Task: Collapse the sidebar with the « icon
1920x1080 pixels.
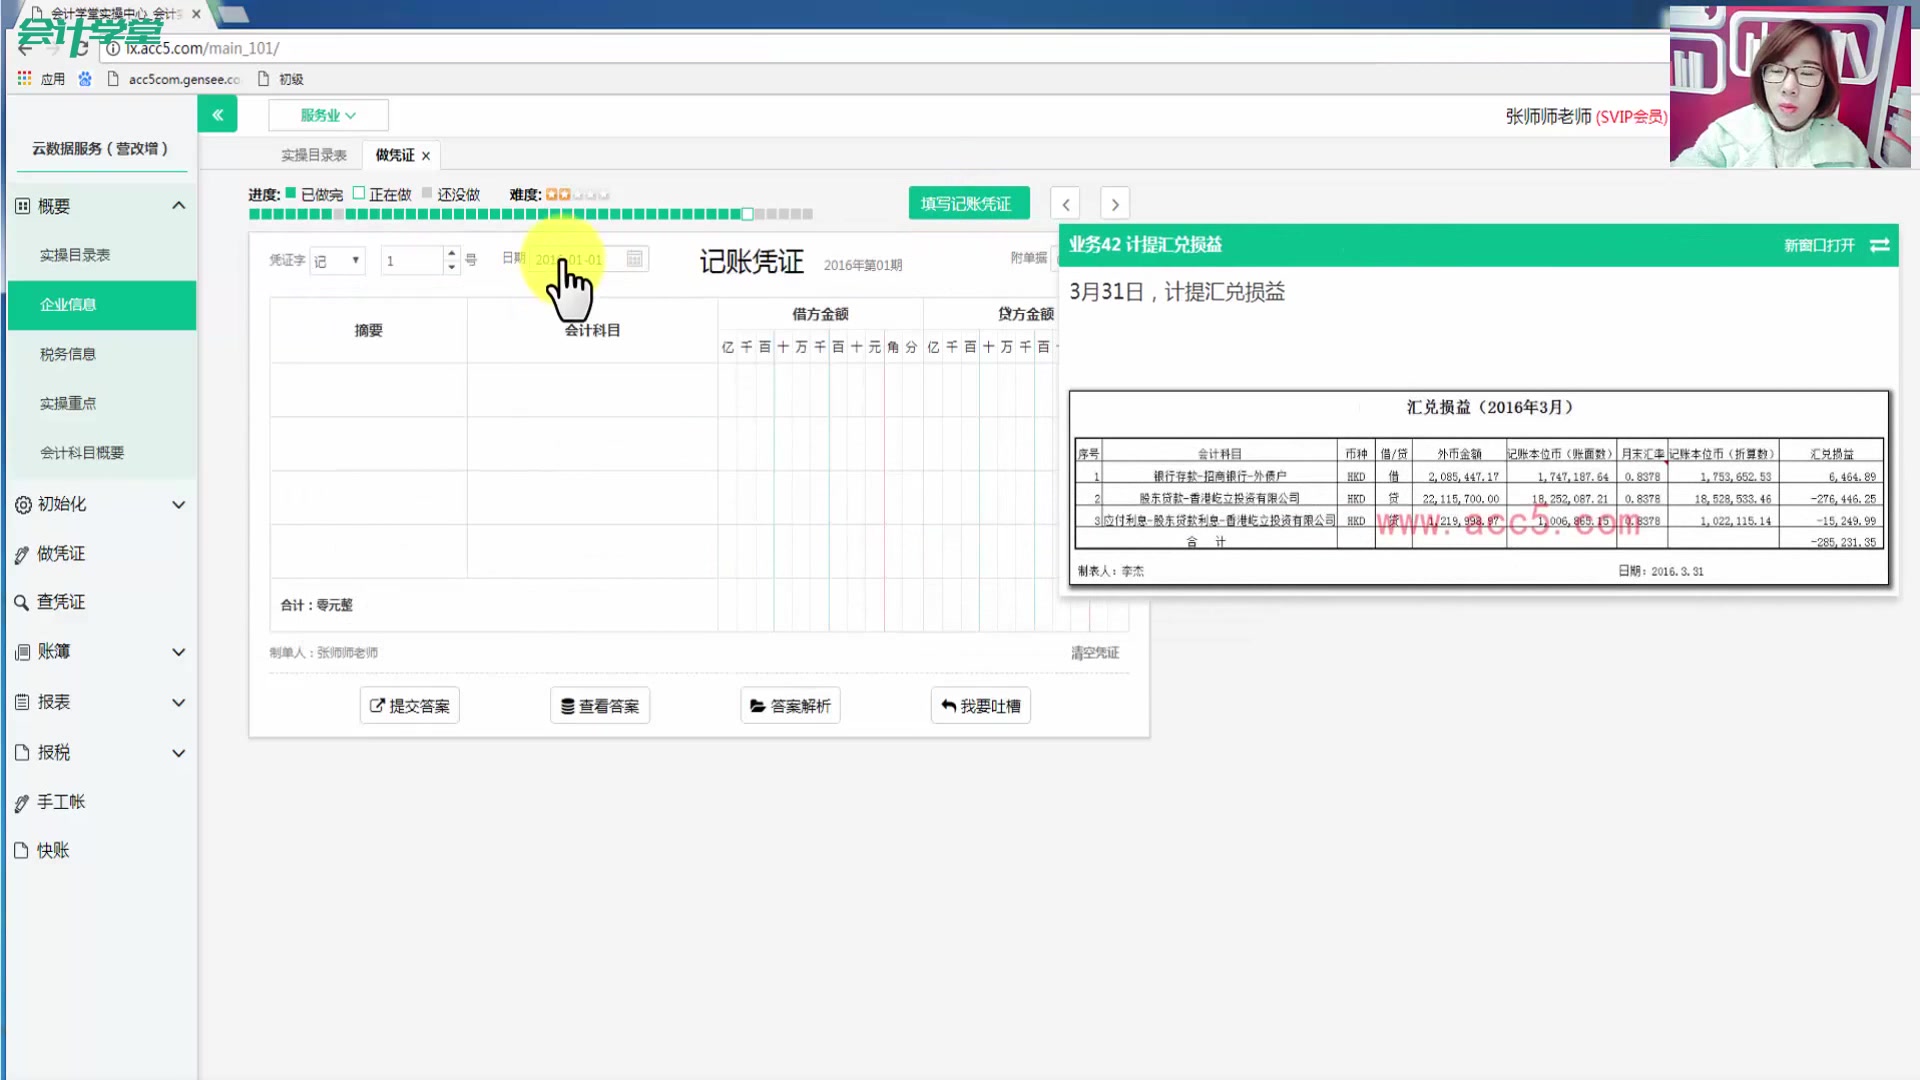Action: [217, 113]
